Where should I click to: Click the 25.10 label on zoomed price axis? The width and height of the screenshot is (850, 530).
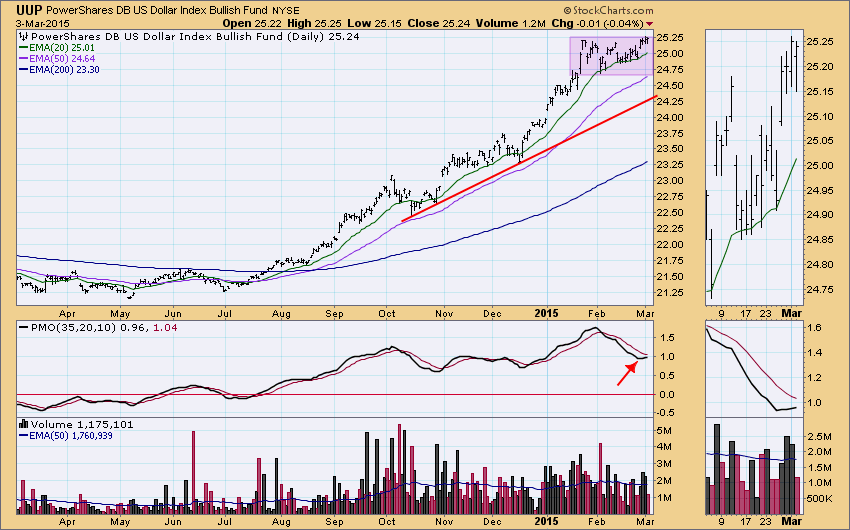[x=819, y=117]
